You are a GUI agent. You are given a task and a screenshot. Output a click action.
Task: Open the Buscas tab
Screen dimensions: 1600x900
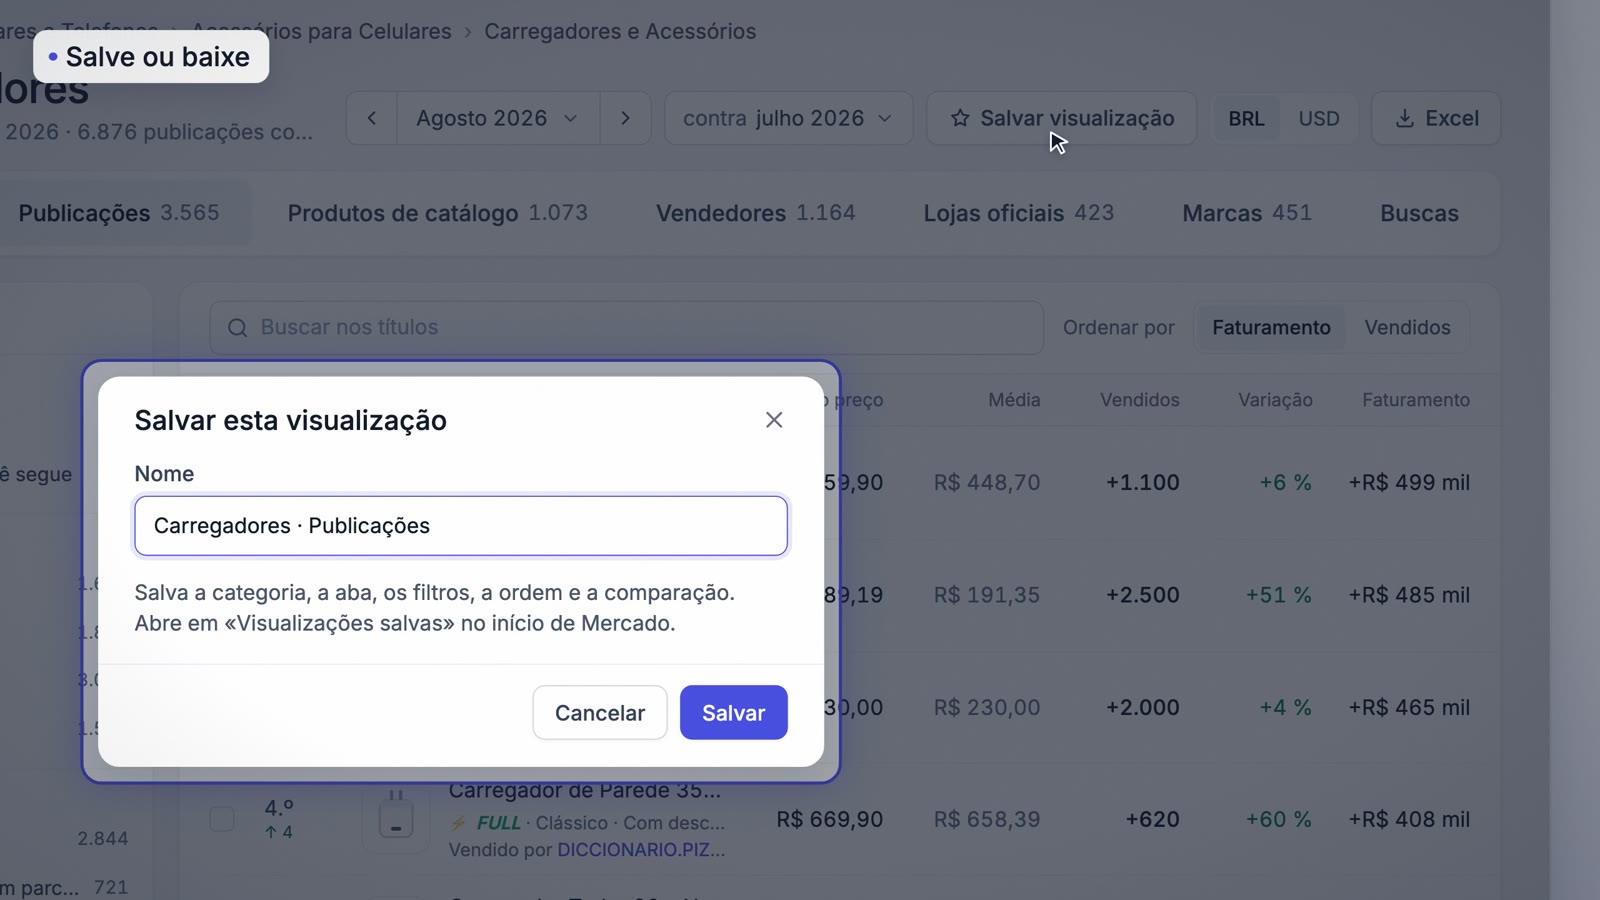point(1419,213)
